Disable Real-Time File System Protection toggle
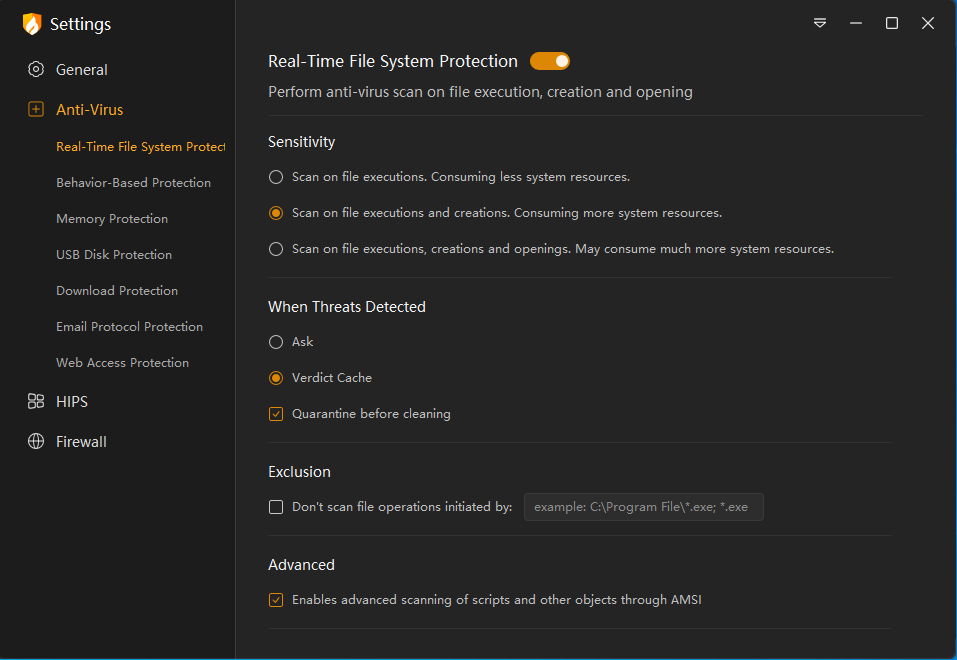This screenshot has height=660, width=957. [x=549, y=62]
